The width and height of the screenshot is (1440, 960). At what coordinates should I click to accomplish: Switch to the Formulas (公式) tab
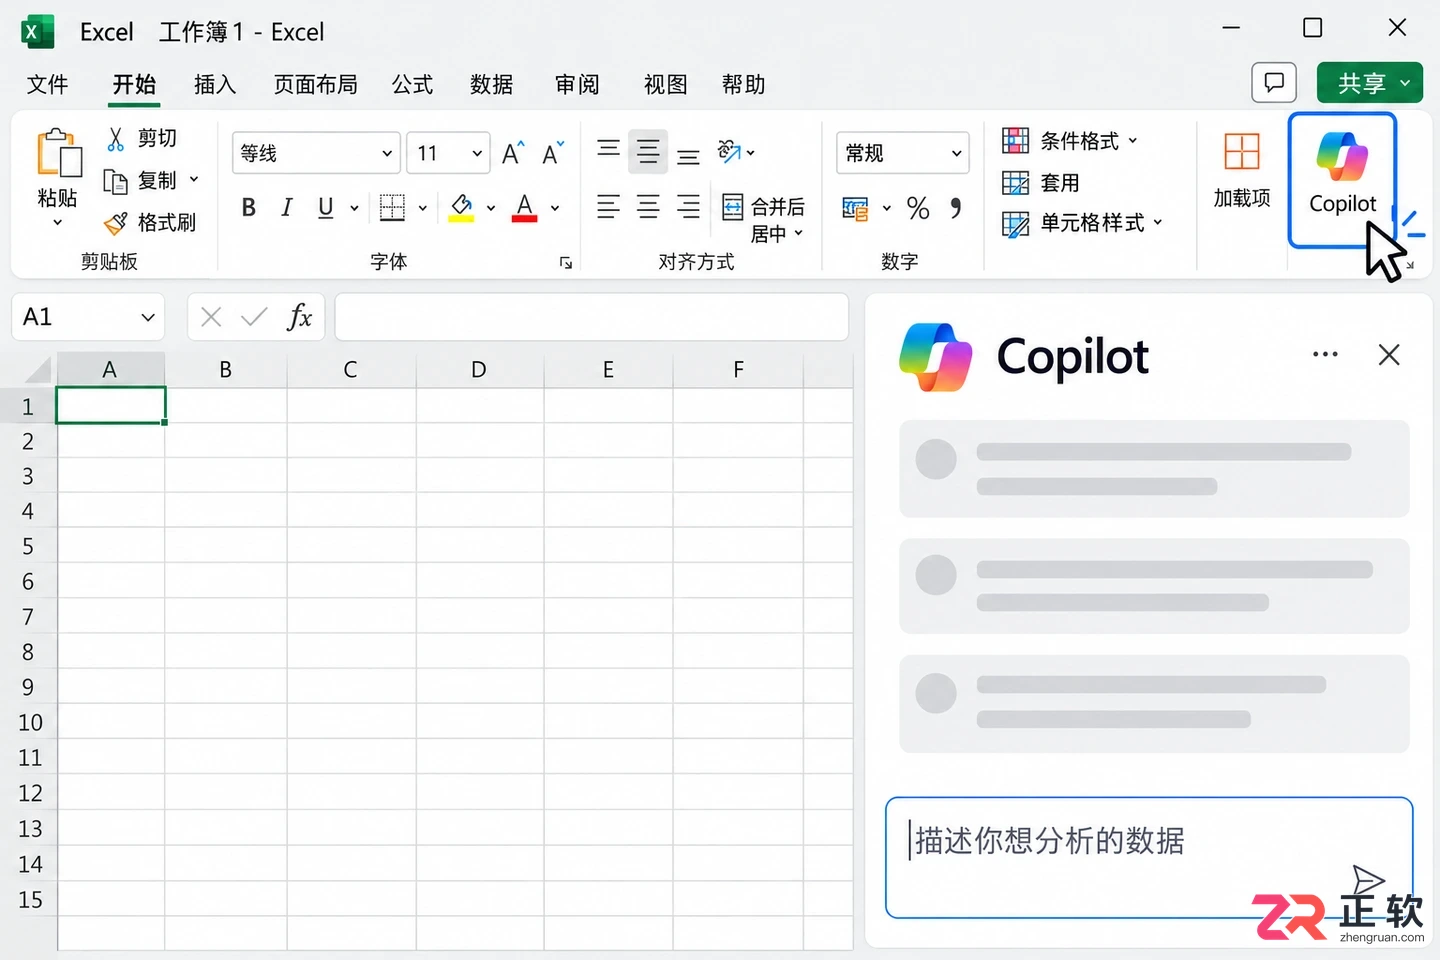(412, 84)
